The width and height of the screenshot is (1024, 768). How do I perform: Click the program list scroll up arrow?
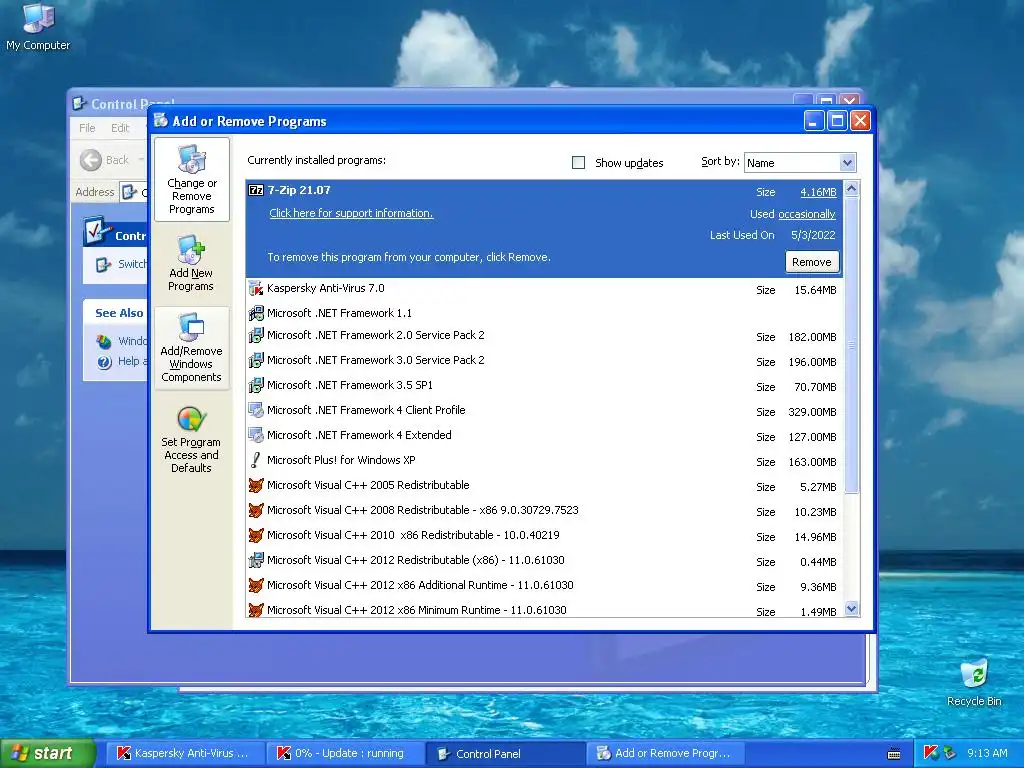click(x=852, y=189)
